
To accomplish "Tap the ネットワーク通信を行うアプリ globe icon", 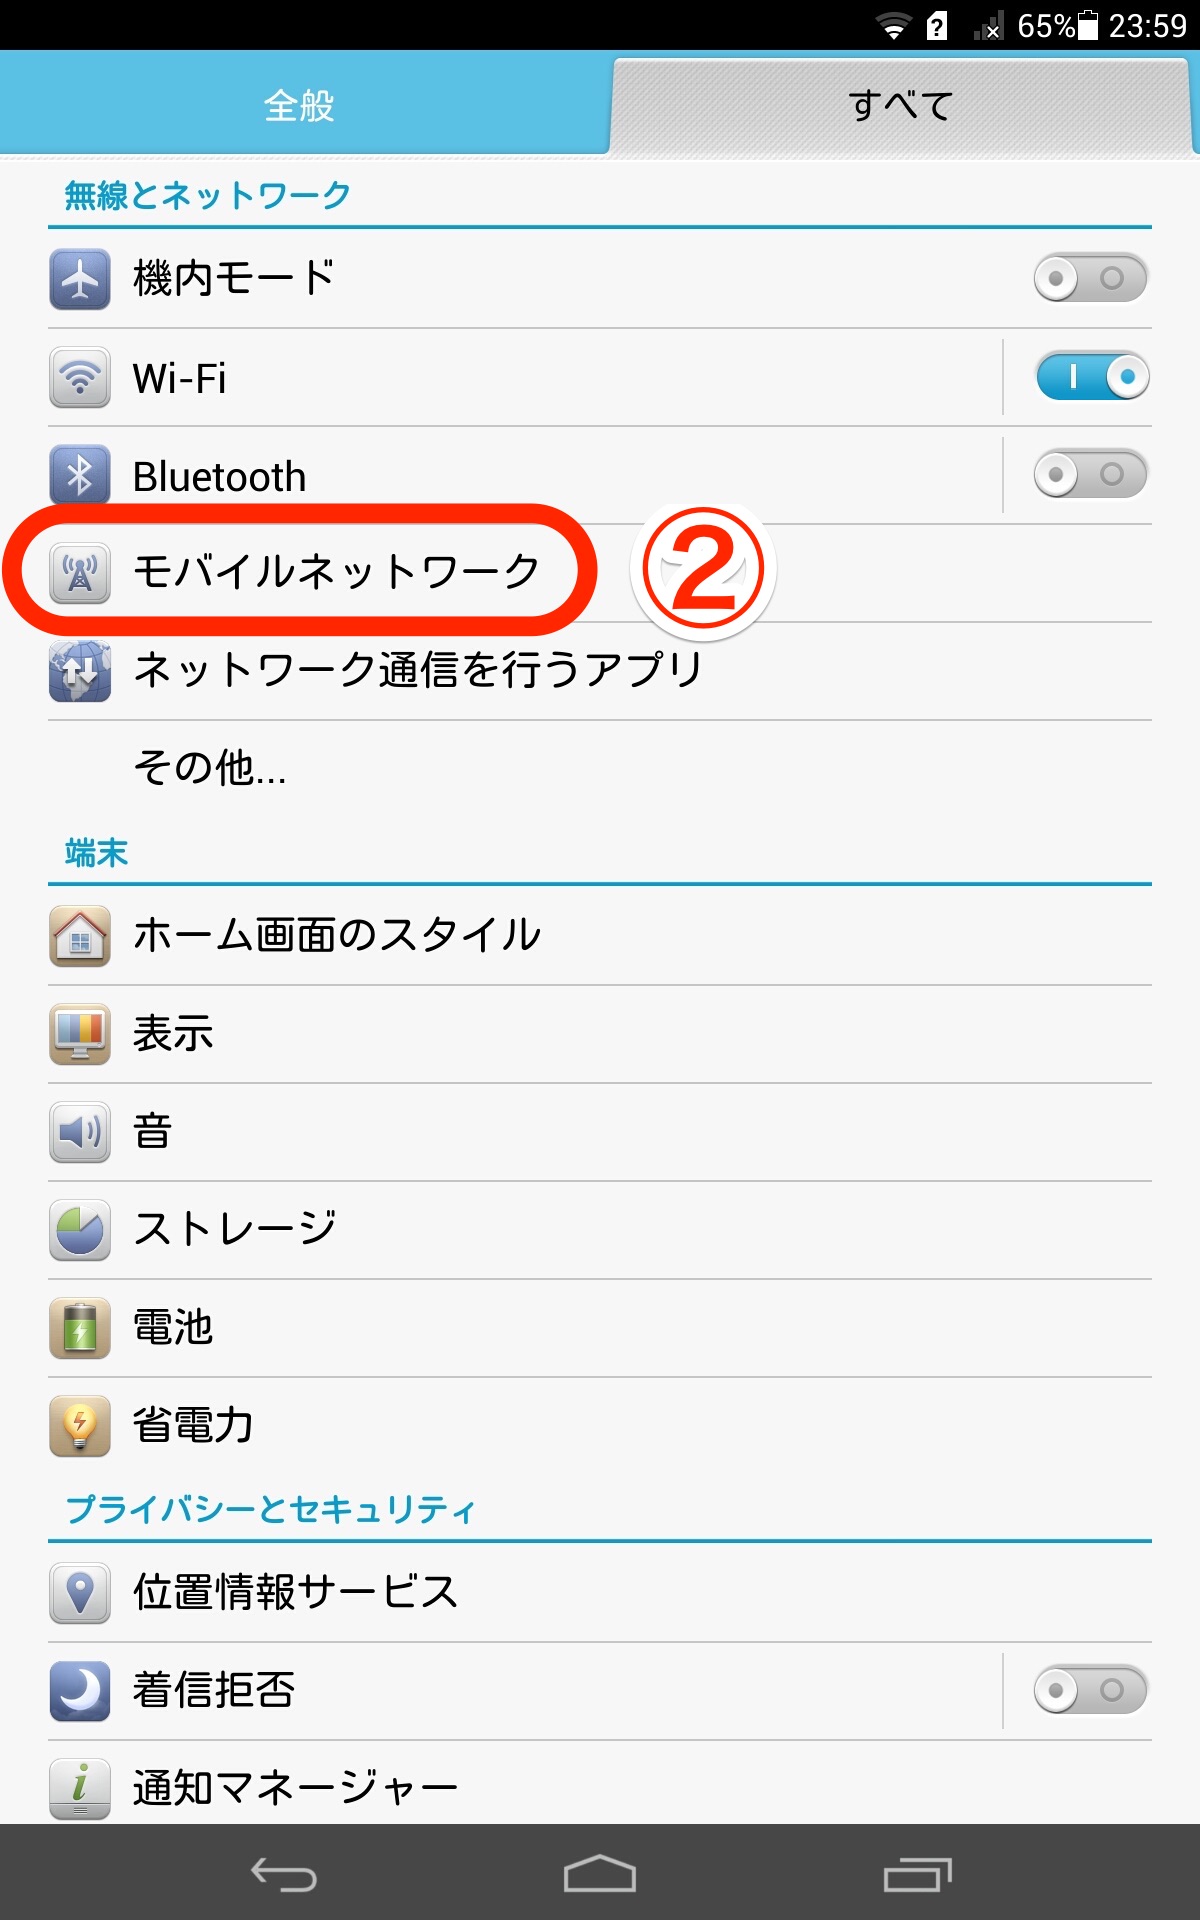I will point(80,671).
